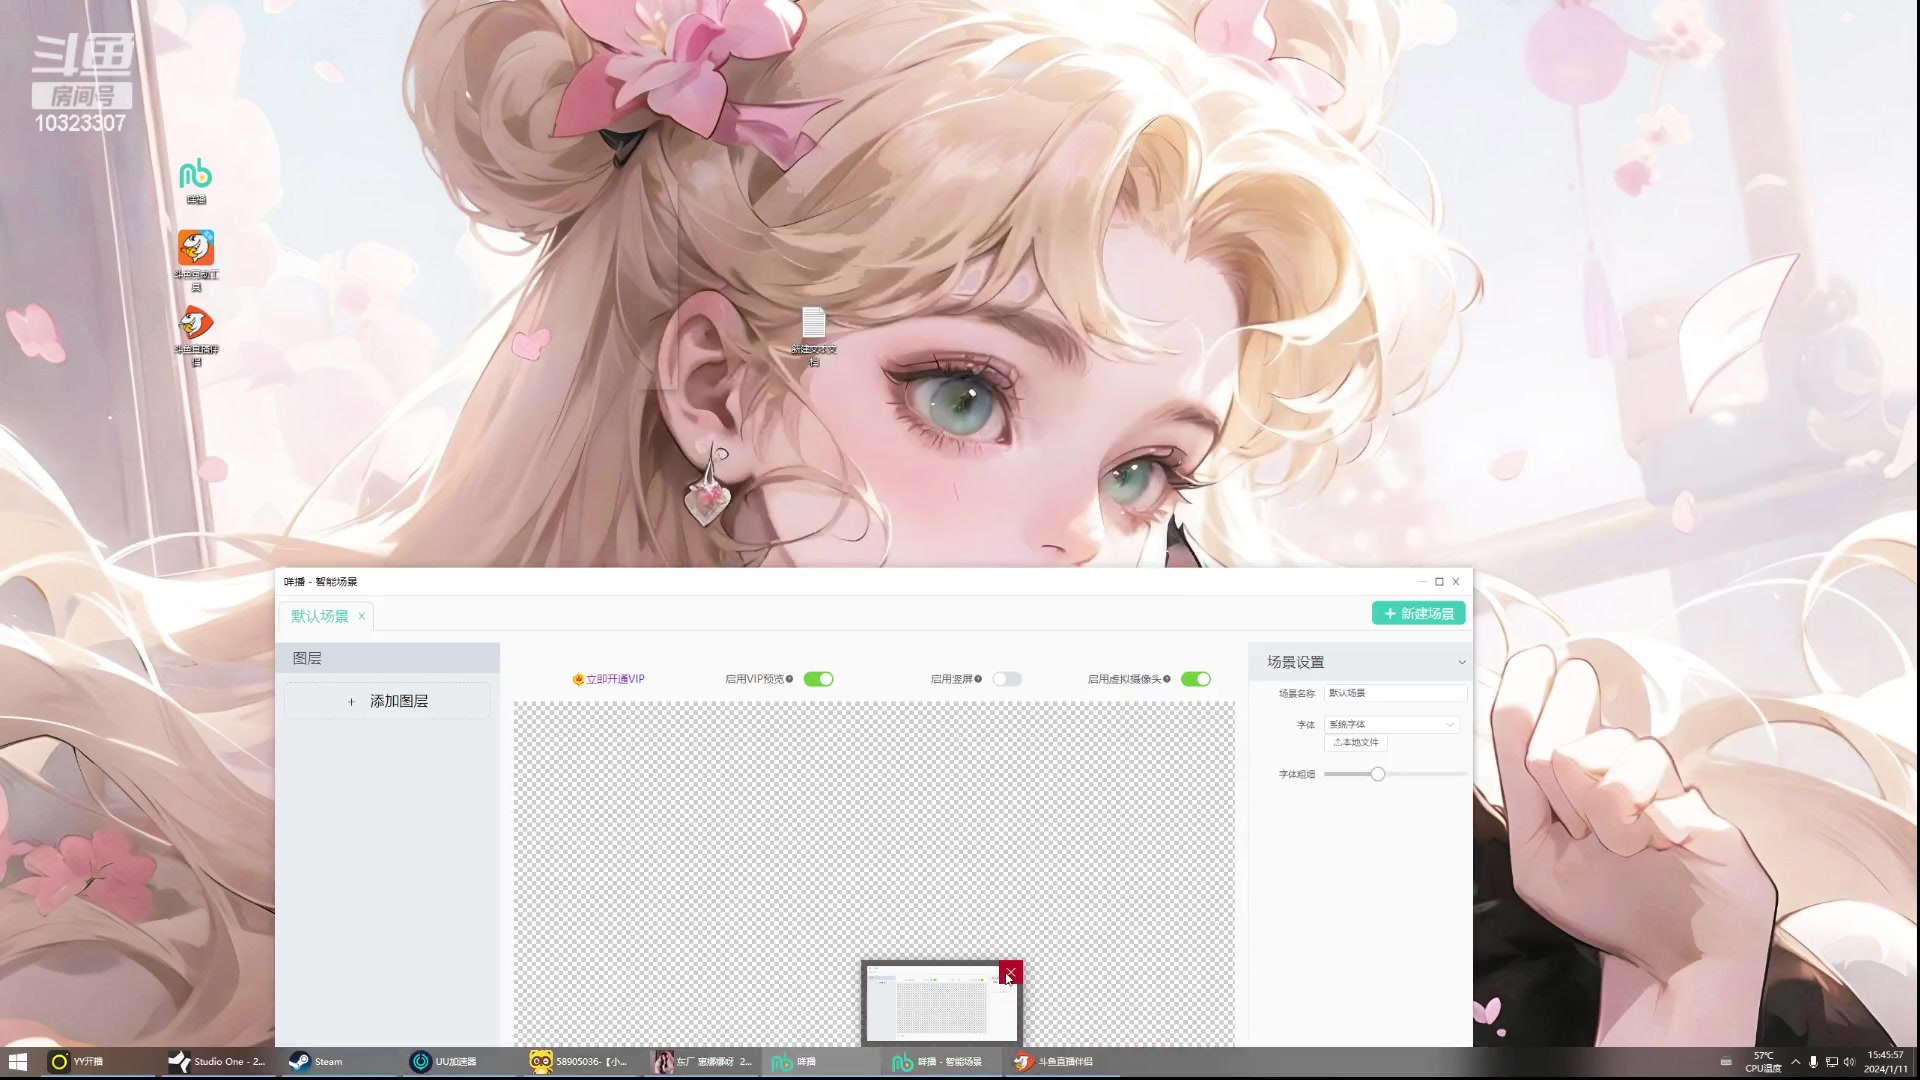Click the microphone icon in system tray

(1813, 1062)
